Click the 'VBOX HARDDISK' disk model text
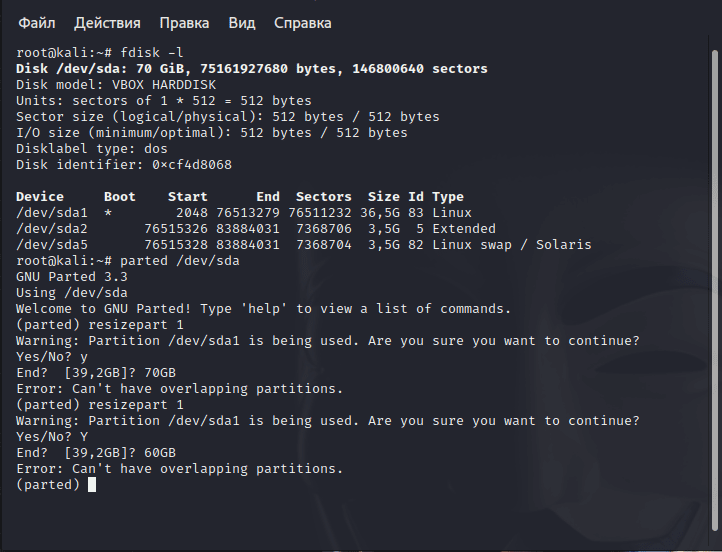The image size is (722, 552). point(164,85)
